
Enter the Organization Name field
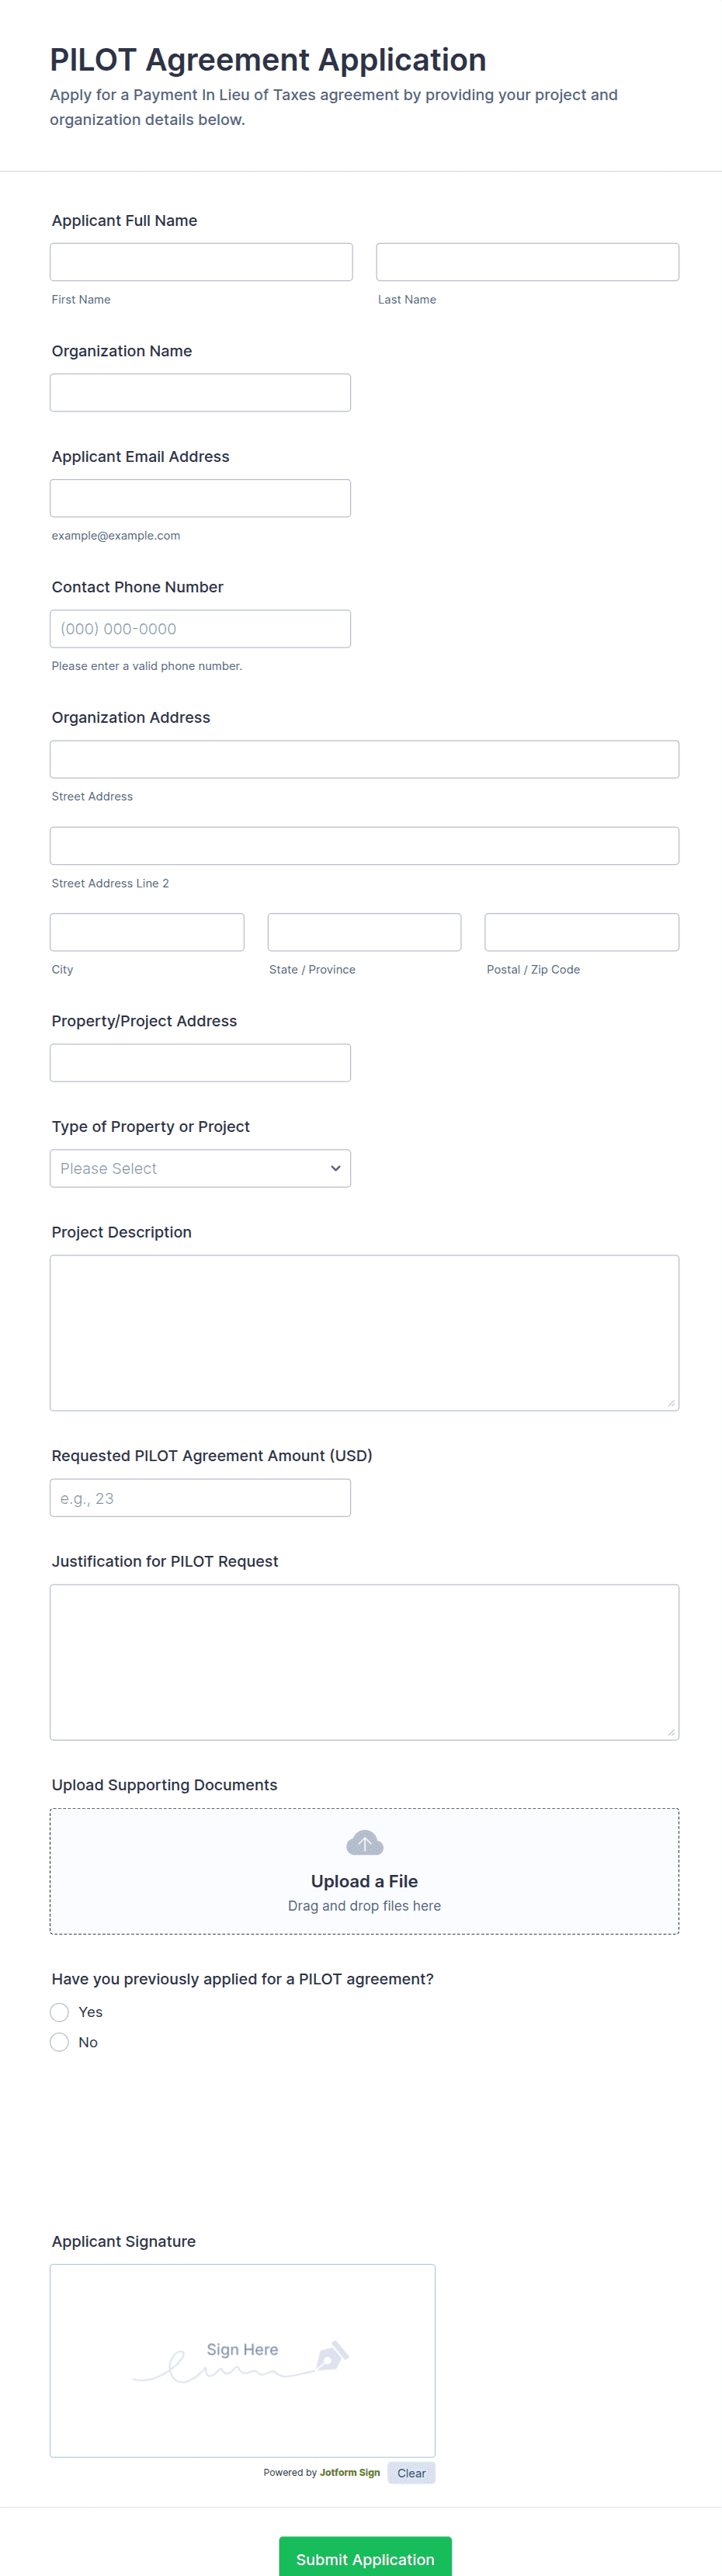[x=200, y=393]
